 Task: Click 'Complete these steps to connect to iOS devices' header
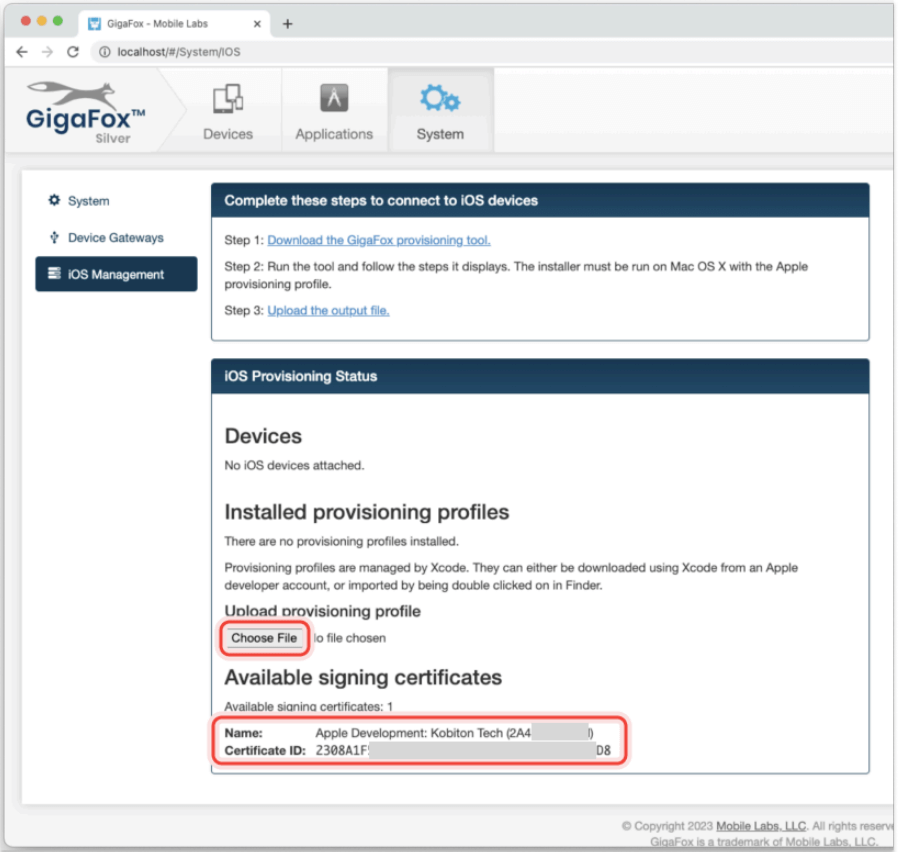point(540,200)
